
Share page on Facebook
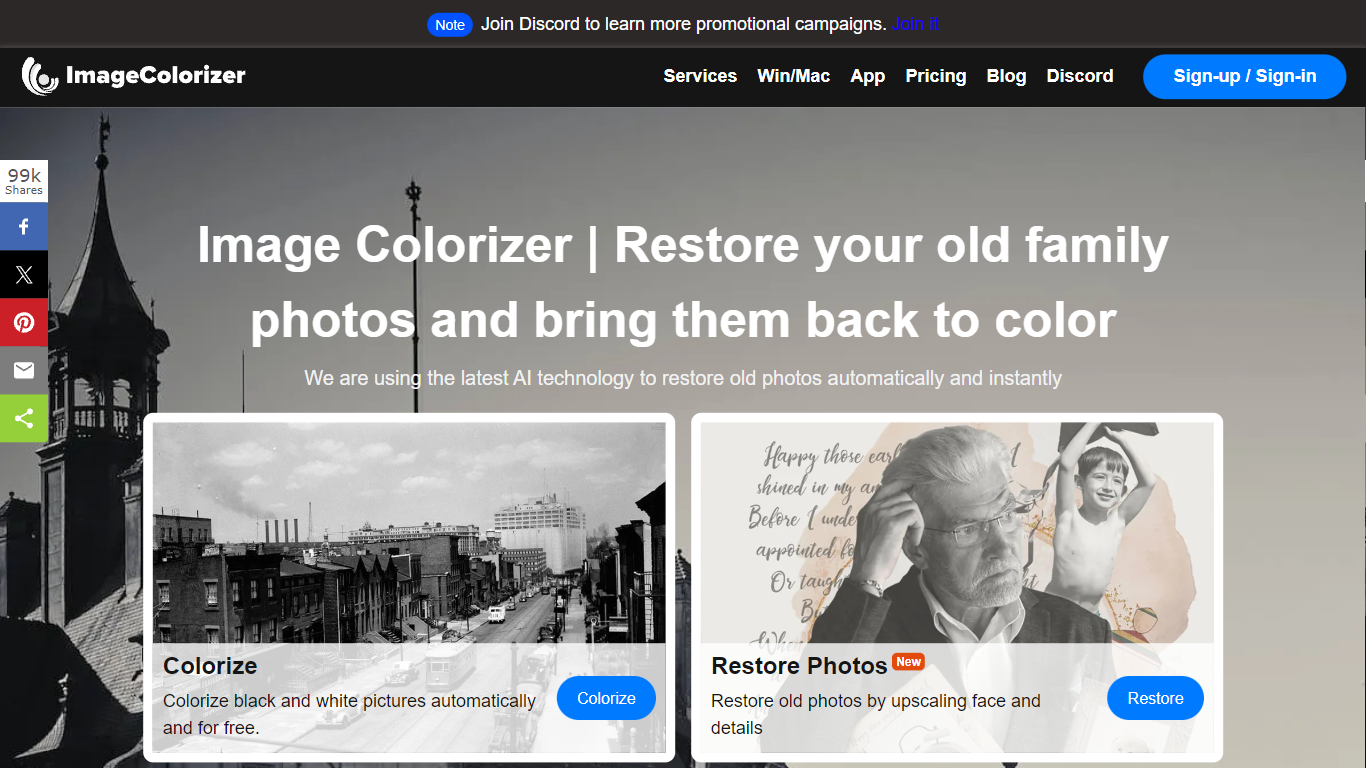pyautogui.click(x=24, y=226)
